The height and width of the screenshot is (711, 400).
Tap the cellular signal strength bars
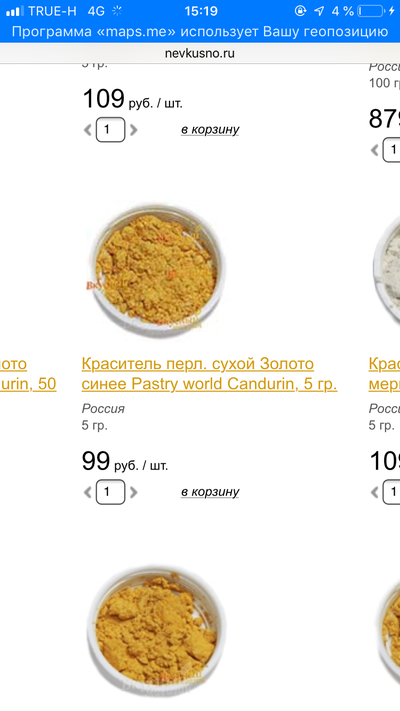pyautogui.click(x=15, y=11)
